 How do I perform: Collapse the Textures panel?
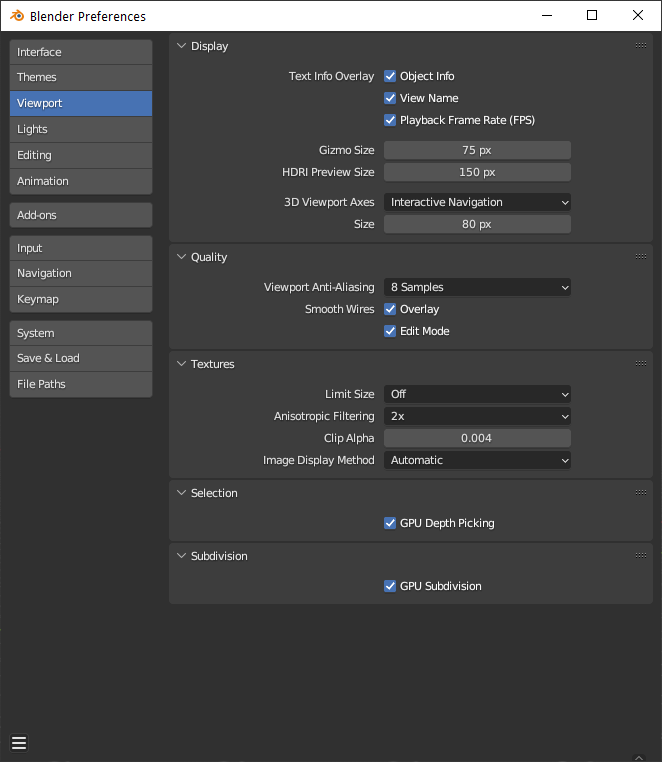[181, 364]
